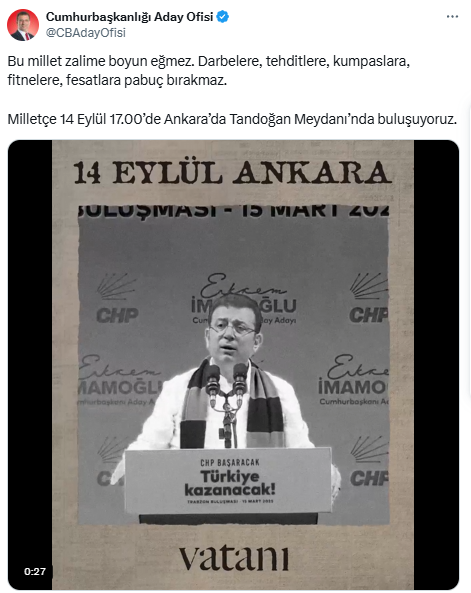
Task: Click the blue verified badge
Action: (222, 17)
